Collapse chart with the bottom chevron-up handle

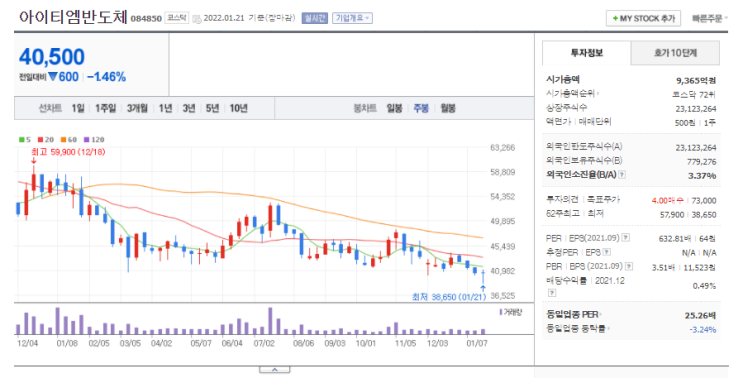275,370
